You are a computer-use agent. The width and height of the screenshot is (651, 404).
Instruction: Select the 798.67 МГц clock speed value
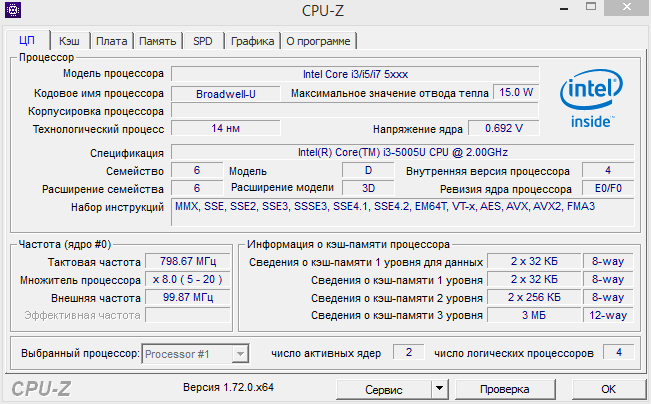188,261
